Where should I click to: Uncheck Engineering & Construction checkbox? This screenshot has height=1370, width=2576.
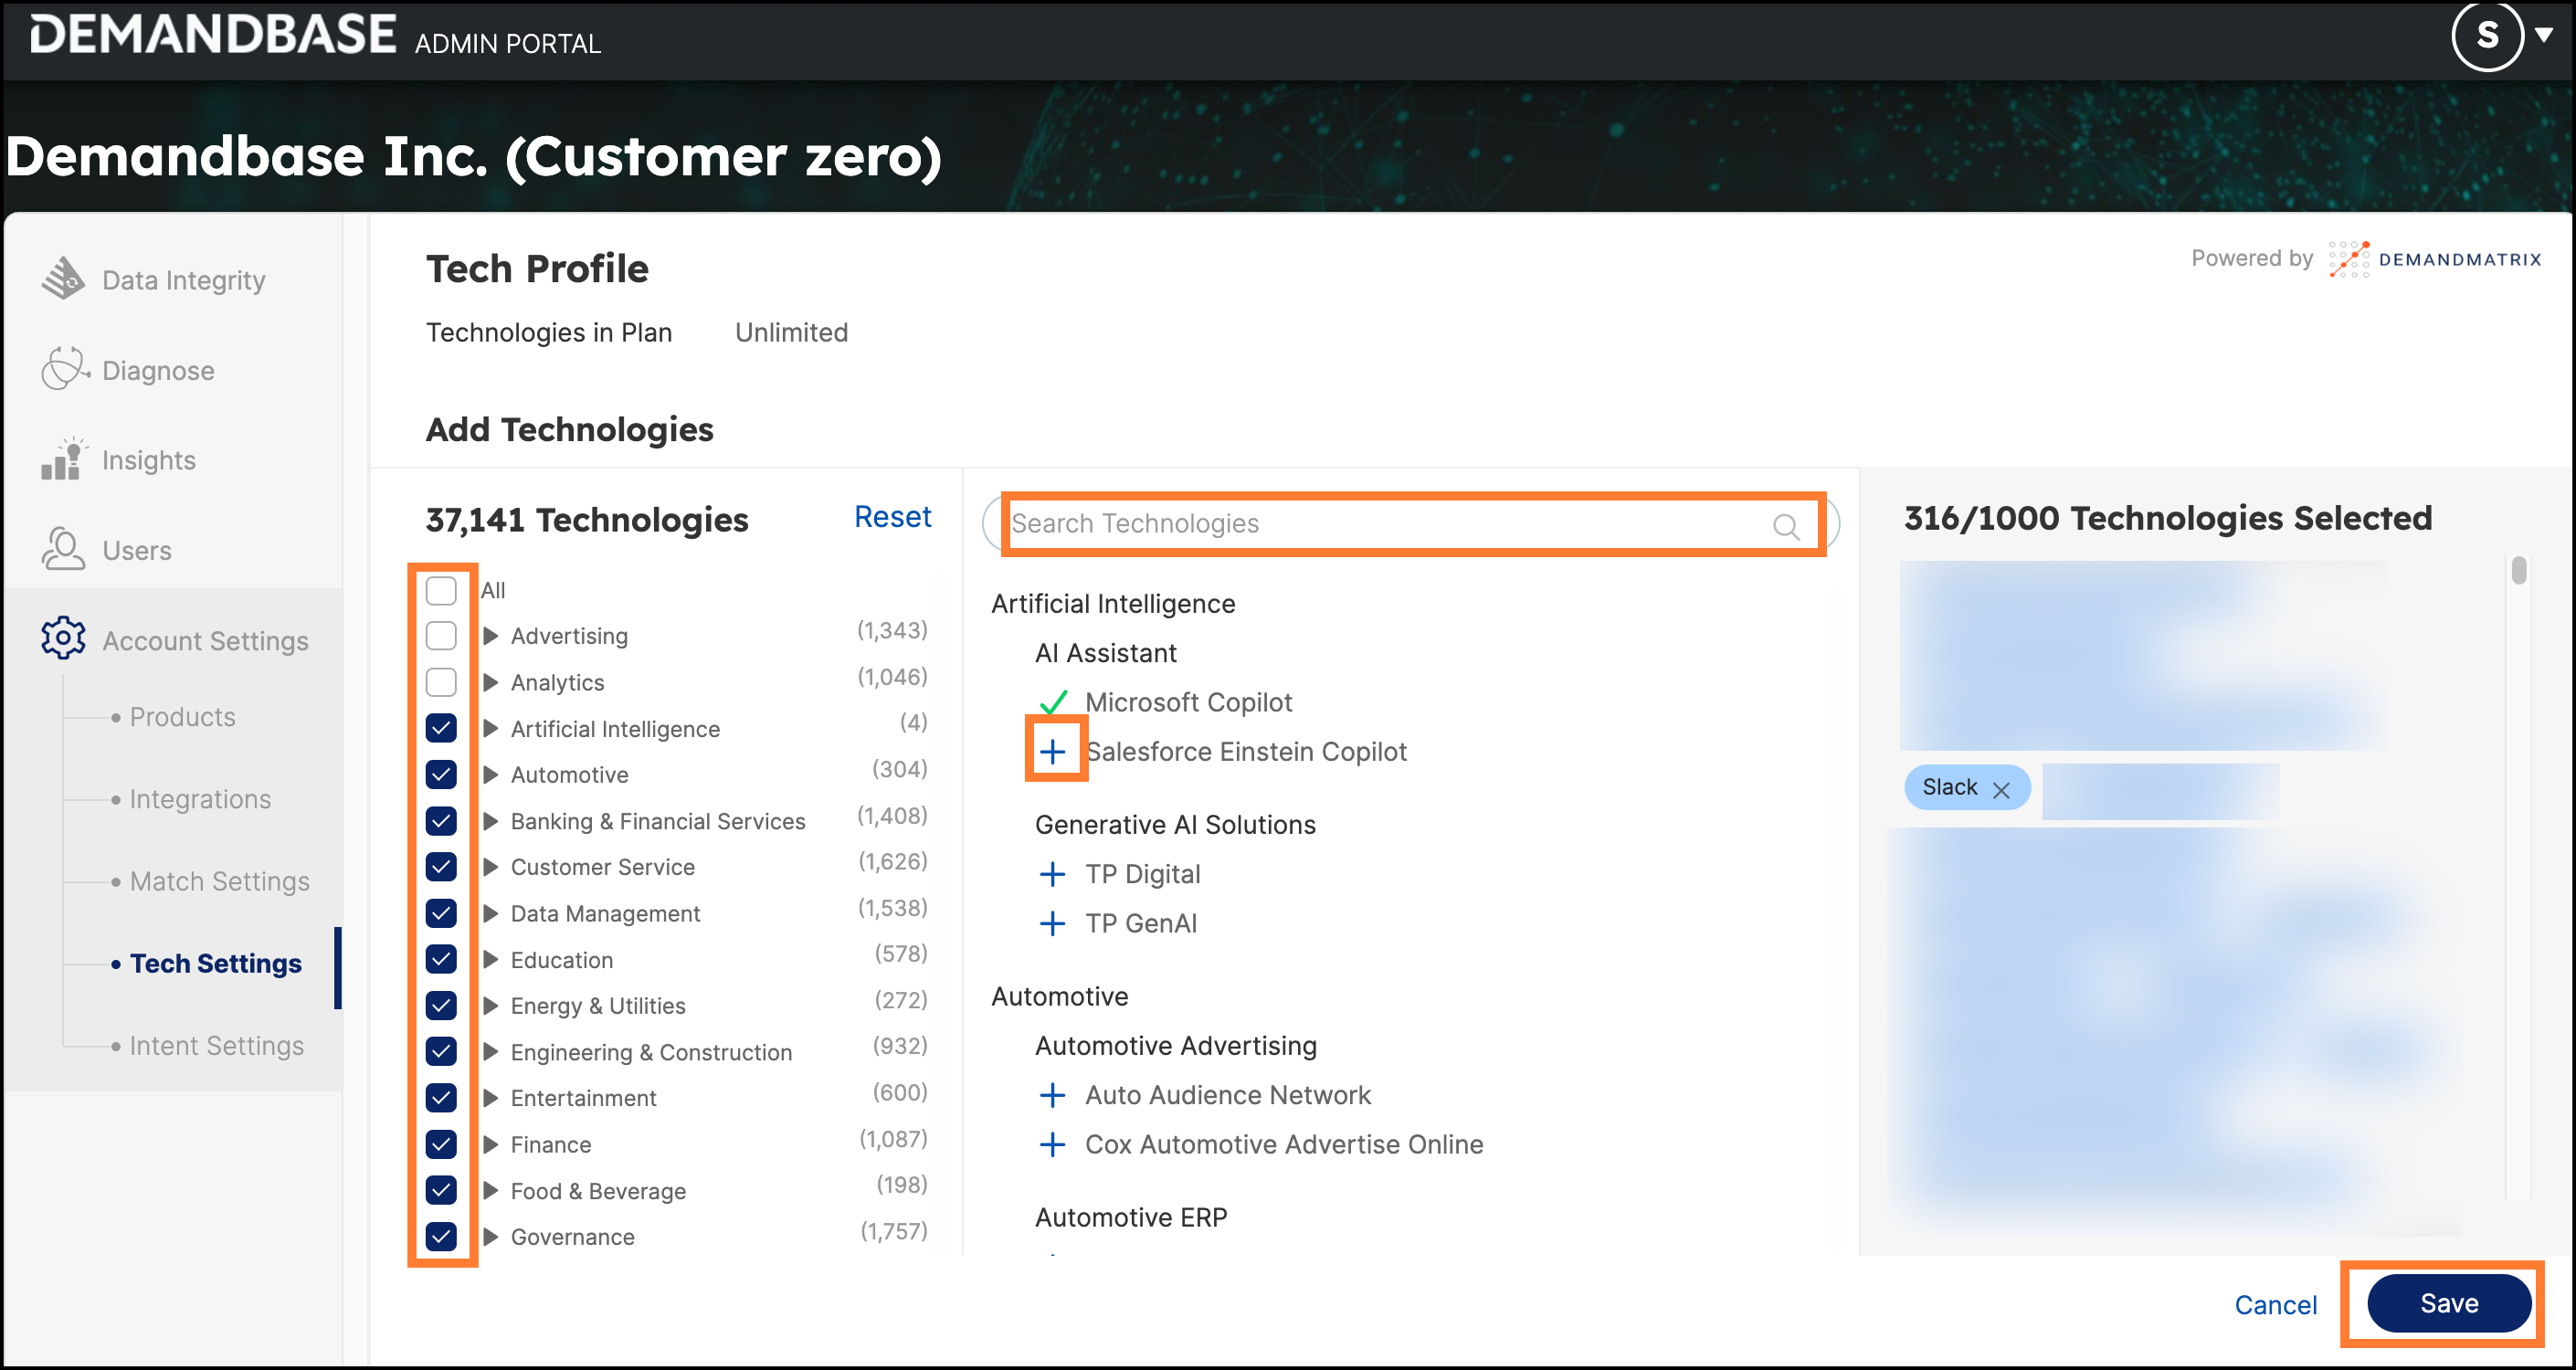[x=441, y=1052]
